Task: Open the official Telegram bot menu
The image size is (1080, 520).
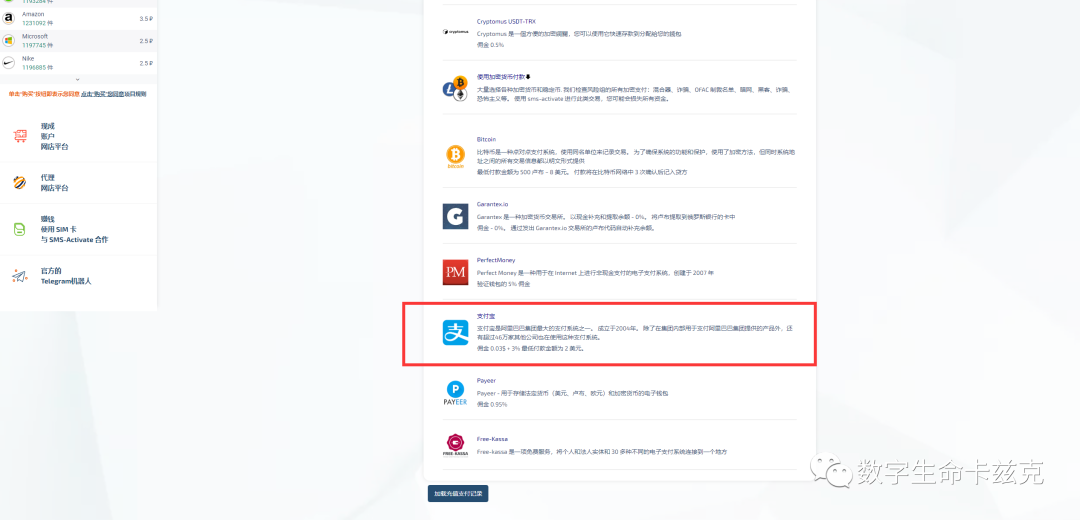Action: [66, 276]
